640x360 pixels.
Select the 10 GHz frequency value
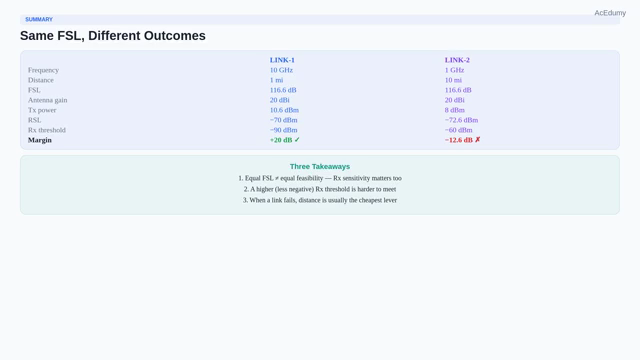[281, 70]
